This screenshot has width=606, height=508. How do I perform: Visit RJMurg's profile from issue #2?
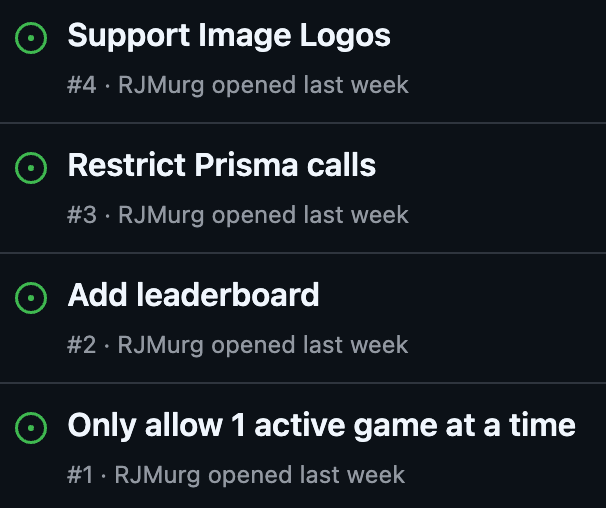pos(162,345)
